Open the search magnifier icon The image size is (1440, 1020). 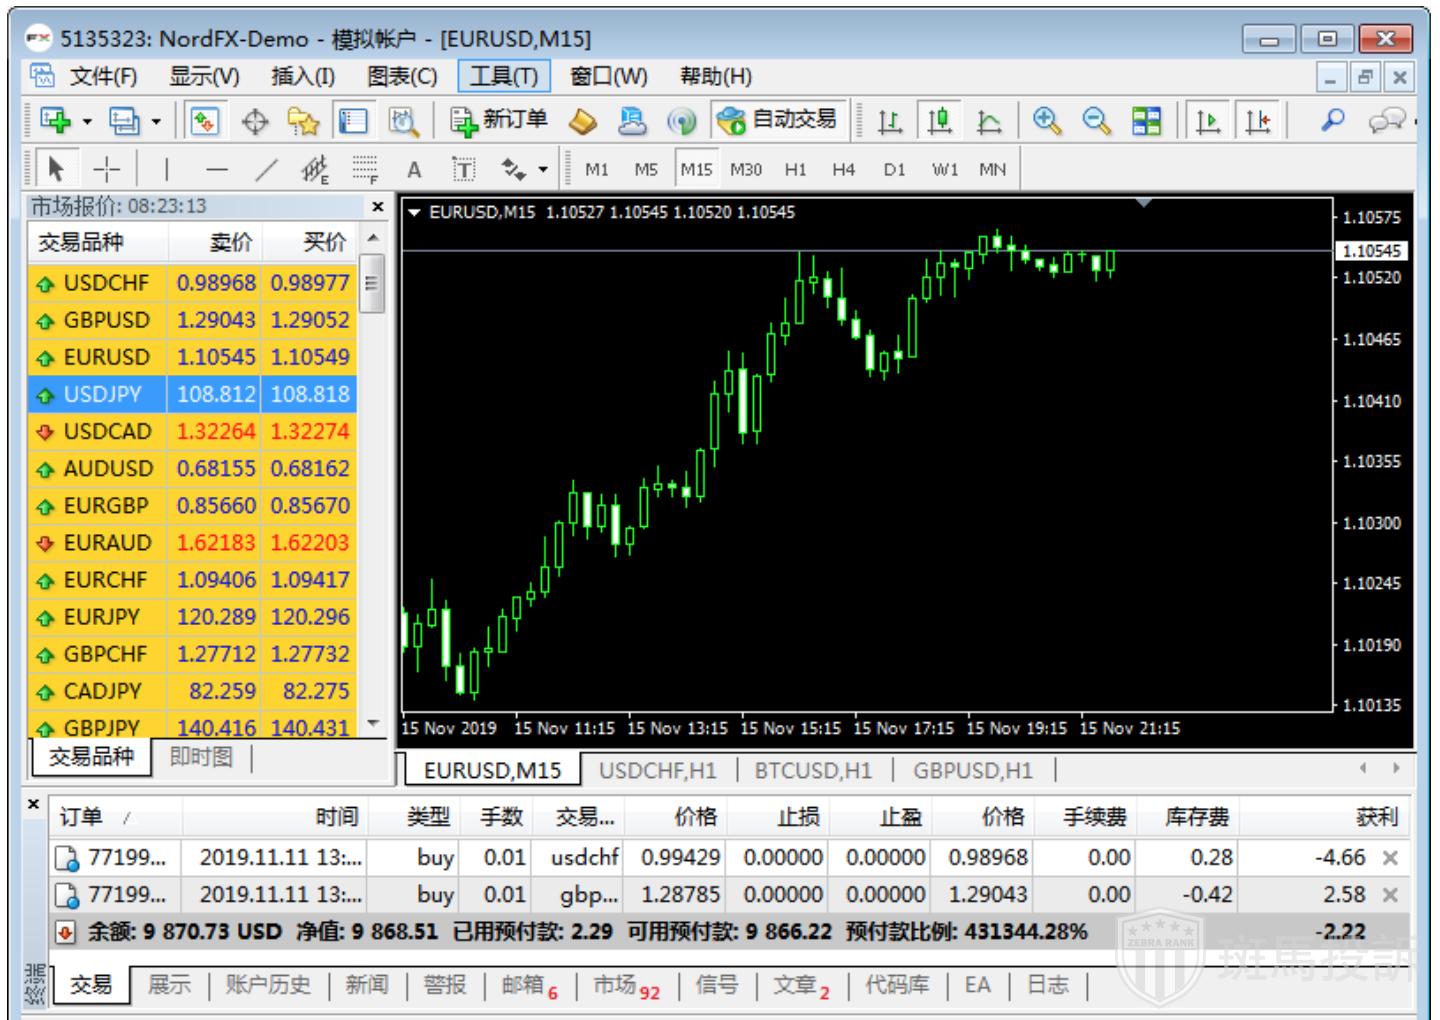point(1332,121)
